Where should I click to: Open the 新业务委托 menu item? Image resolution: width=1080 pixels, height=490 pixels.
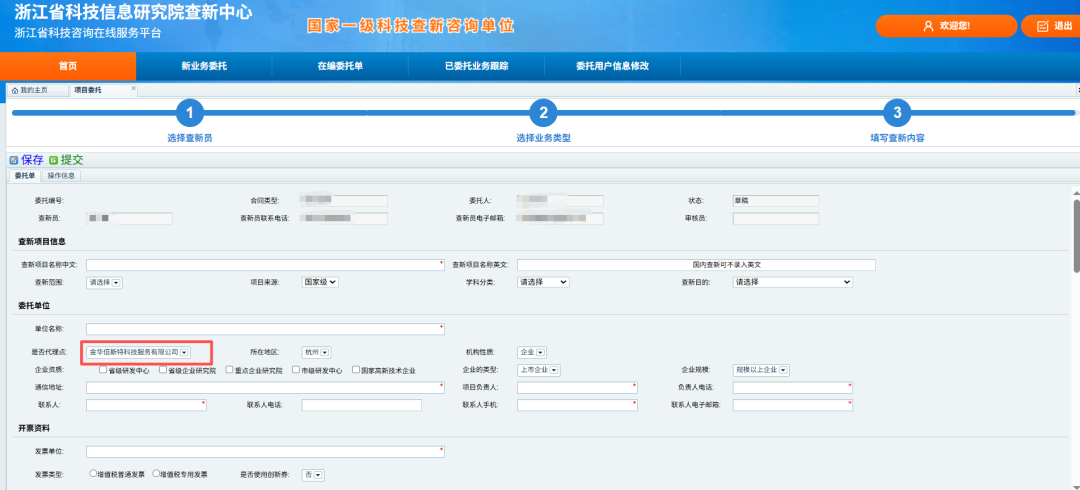click(204, 66)
